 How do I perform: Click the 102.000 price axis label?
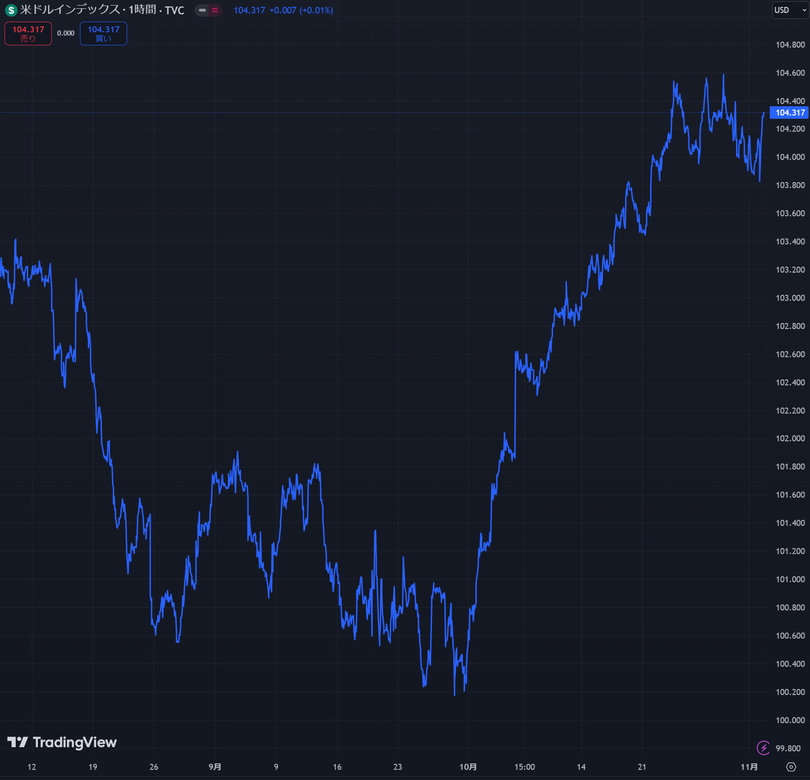[x=789, y=438]
